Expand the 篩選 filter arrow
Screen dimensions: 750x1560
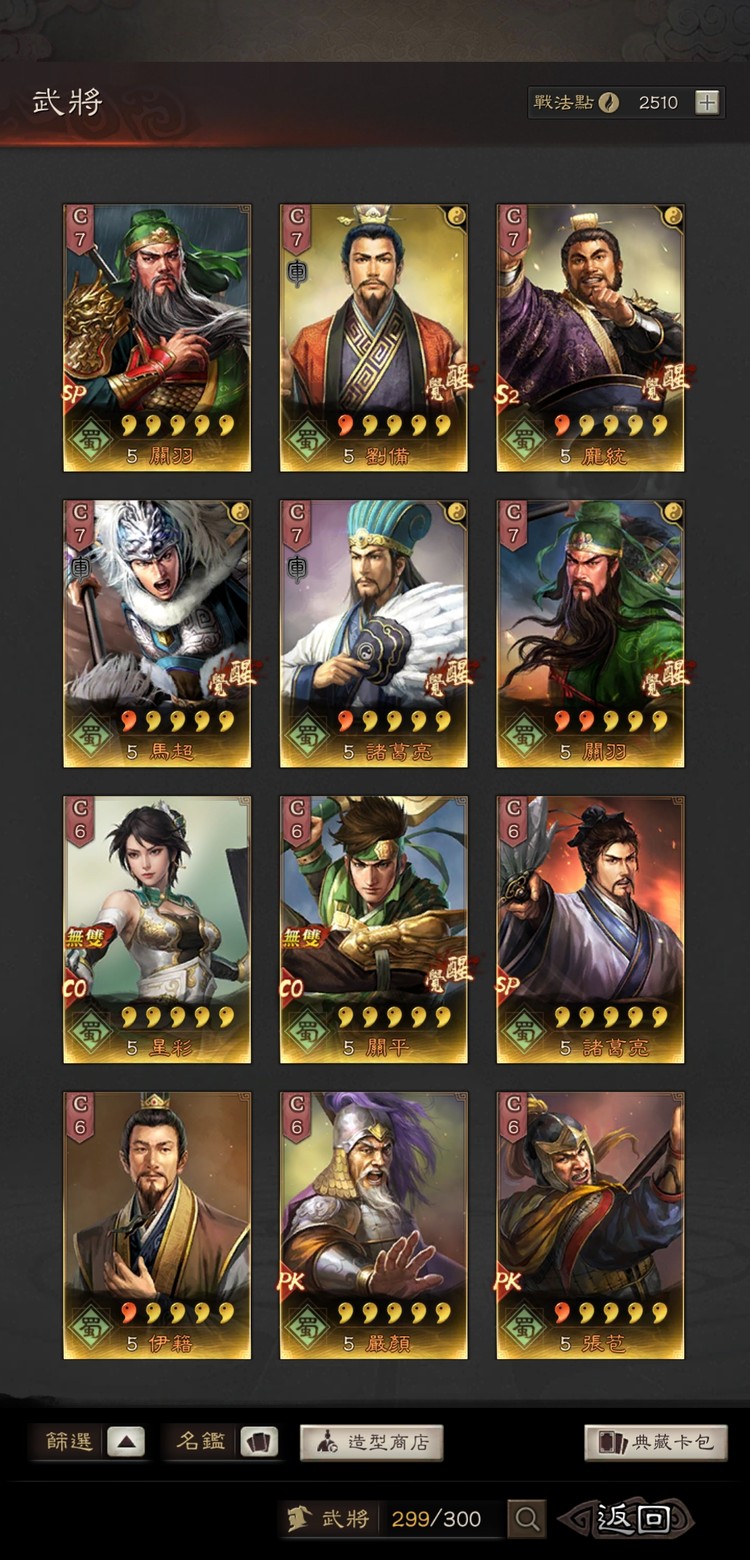click(126, 1442)
